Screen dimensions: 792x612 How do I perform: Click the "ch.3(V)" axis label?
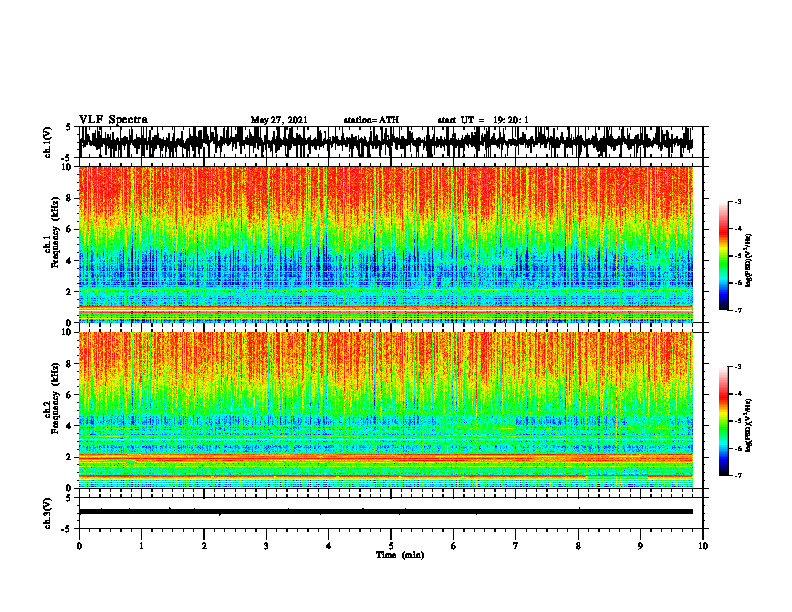click(48, 514)
